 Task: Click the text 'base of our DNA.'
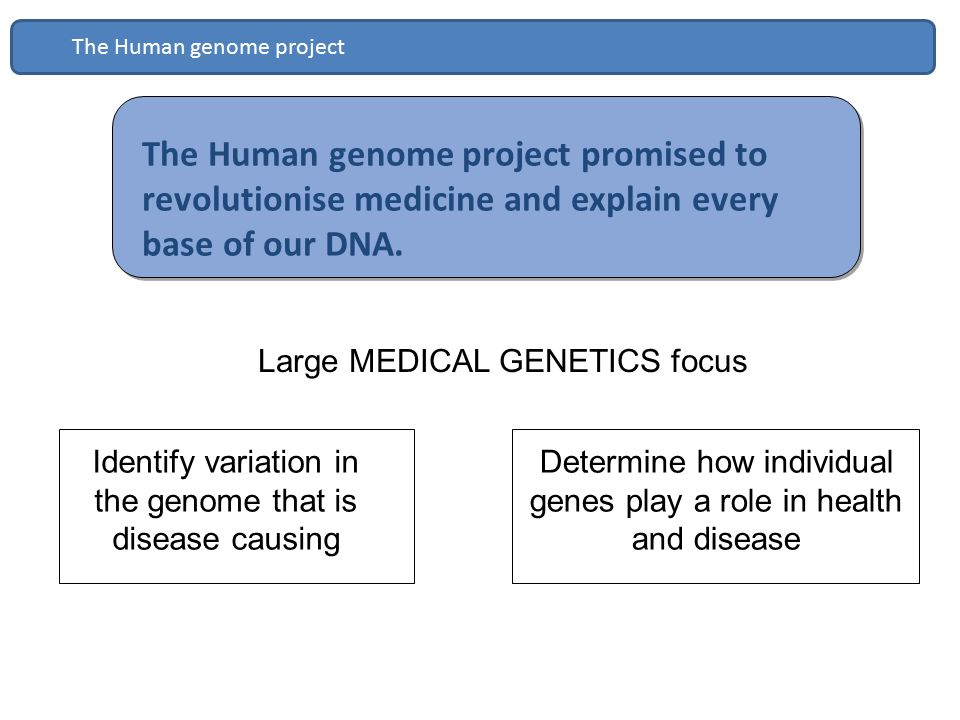coord(272,244)
